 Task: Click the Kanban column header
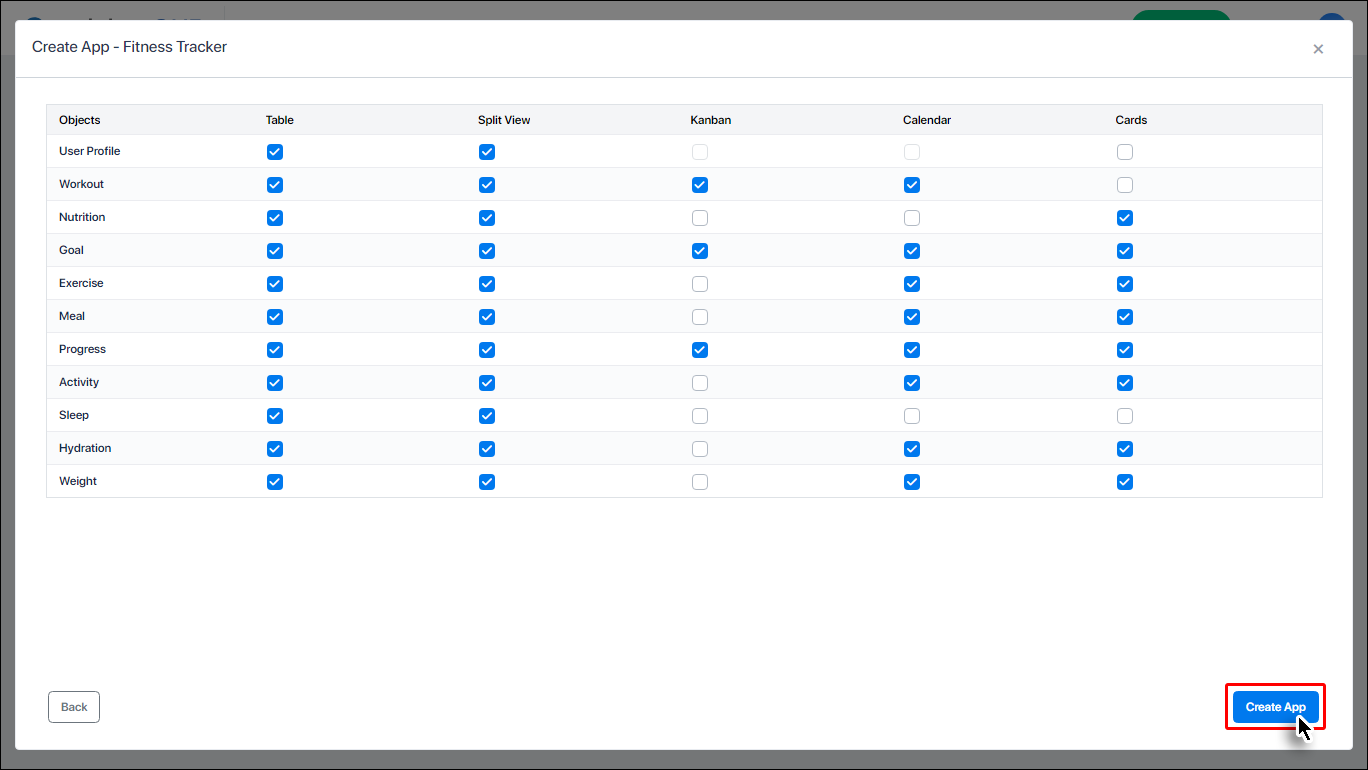click(x=711, y=120)
